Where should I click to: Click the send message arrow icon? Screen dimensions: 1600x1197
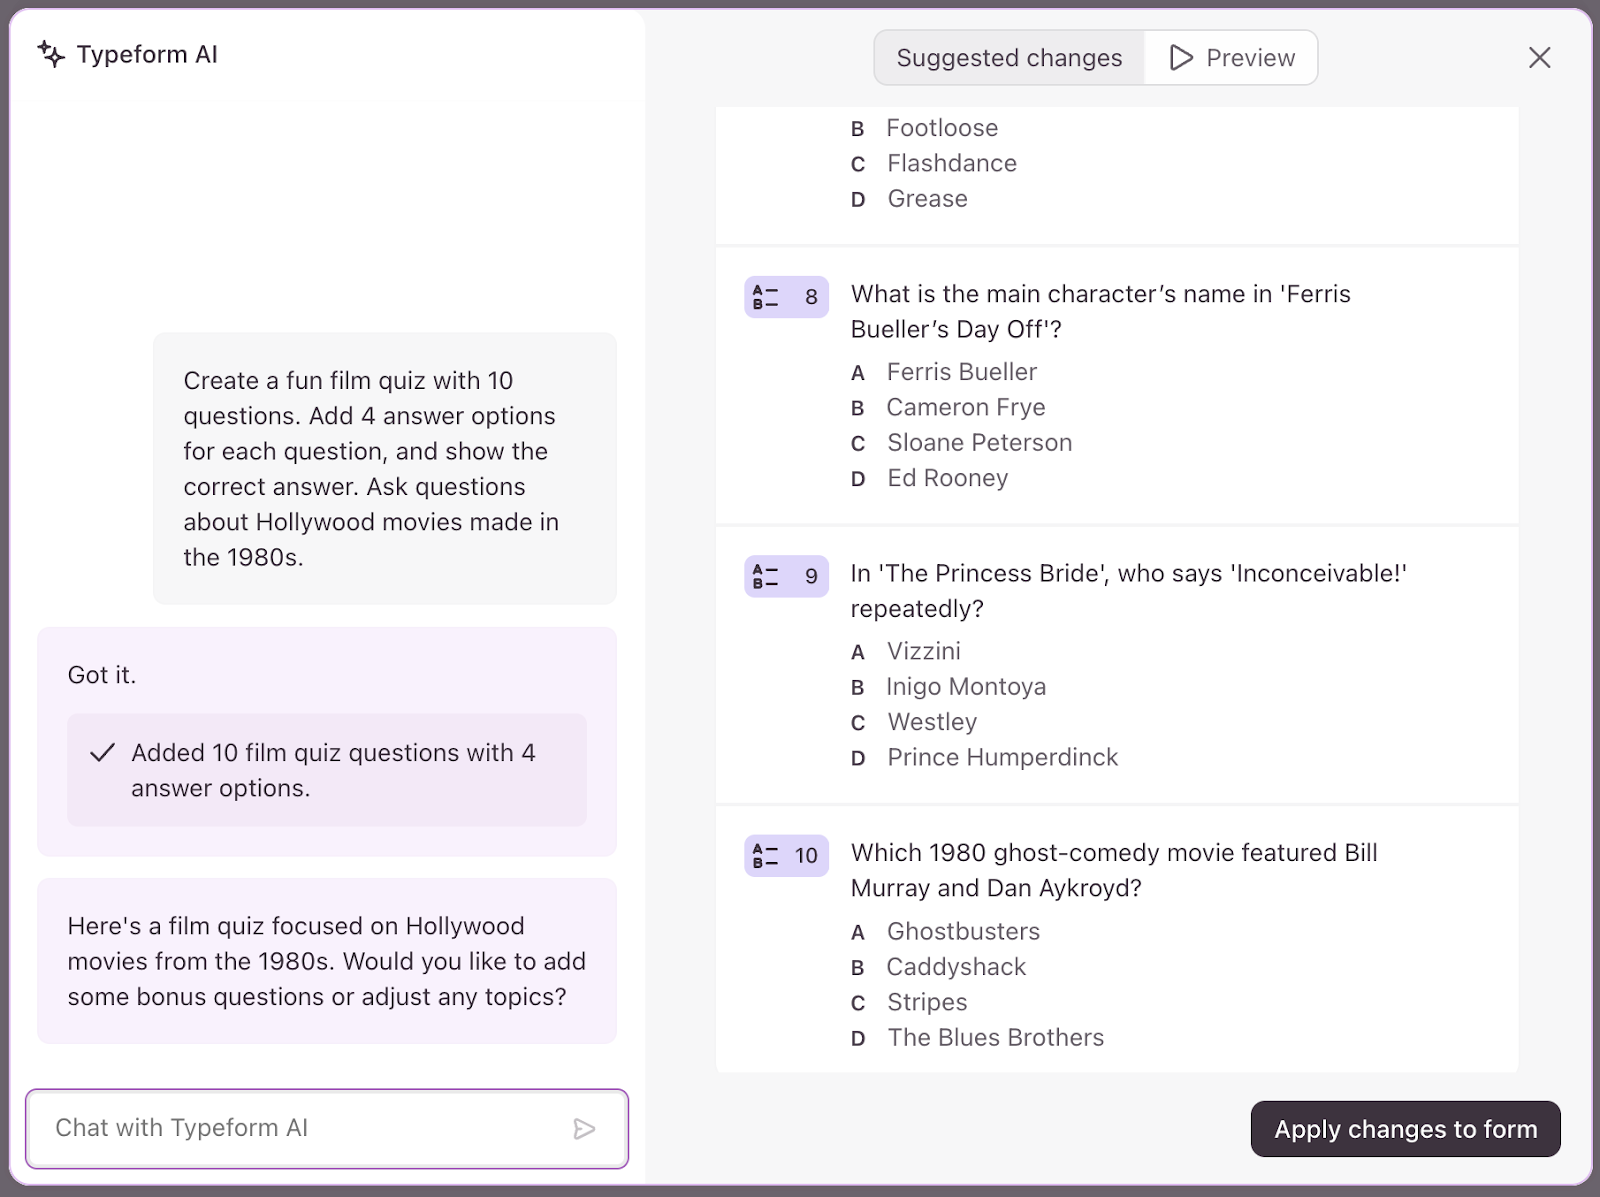coord(584,1129)
